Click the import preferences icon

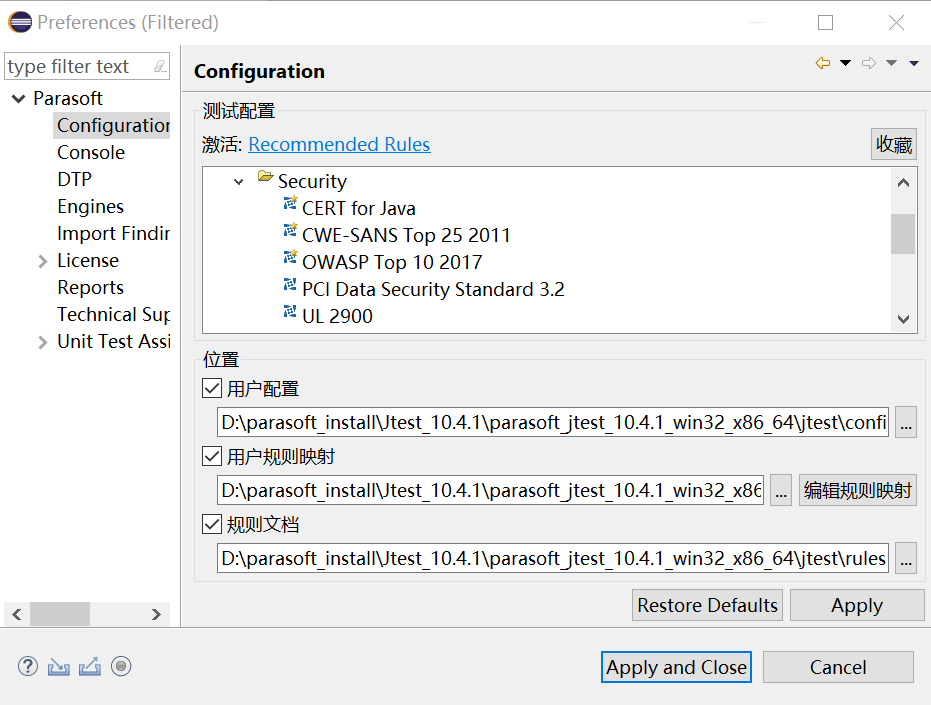coord(59,667)
